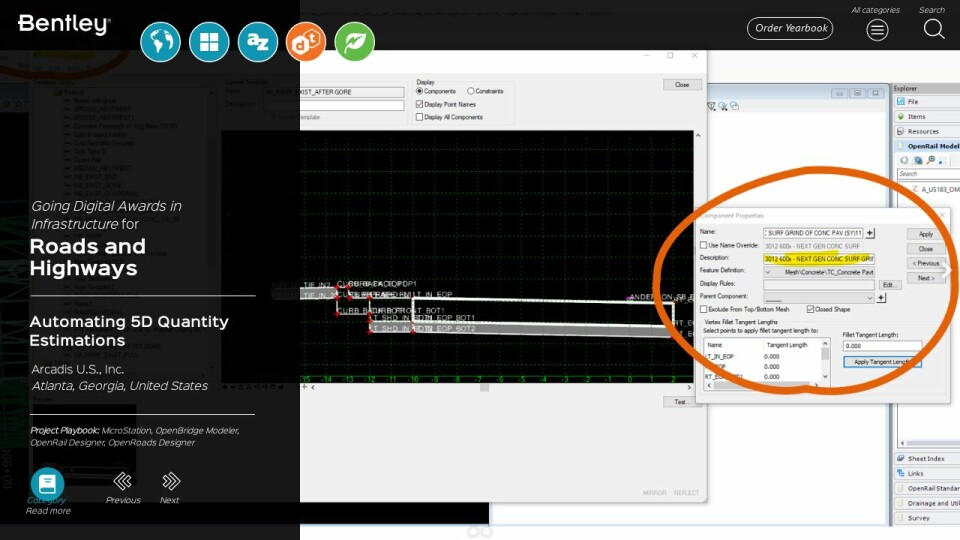
Task: Select the Components display radio button
Action: point(419,91)
